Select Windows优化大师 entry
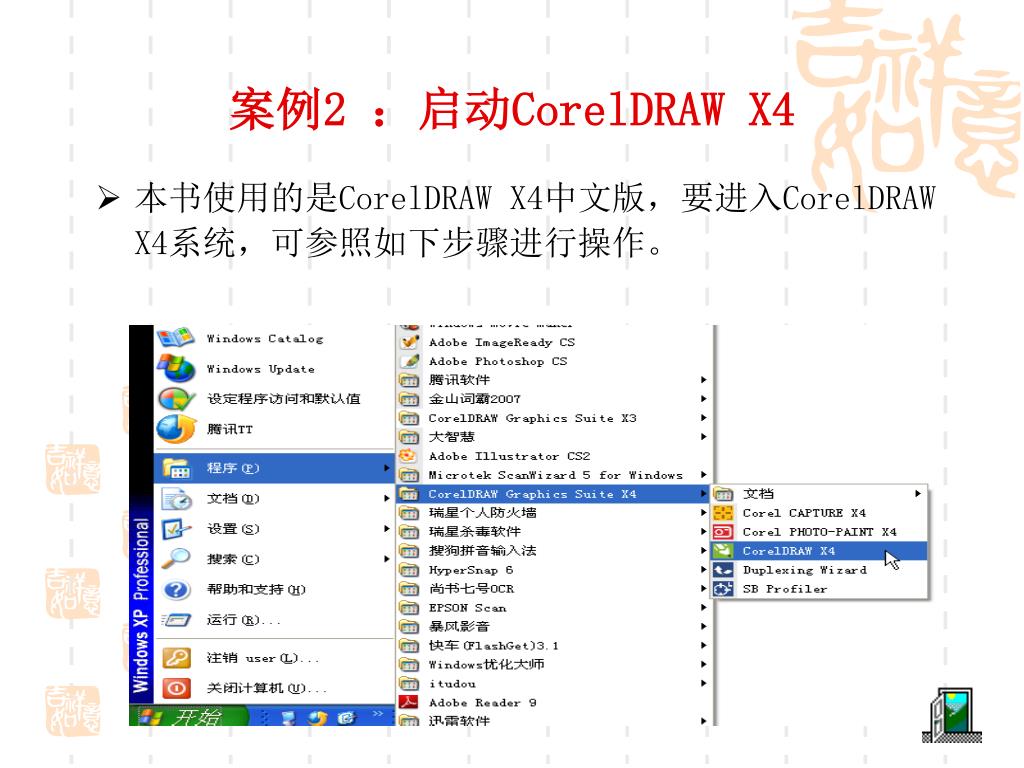1024x768 pixels. click(x=554, y=664)
